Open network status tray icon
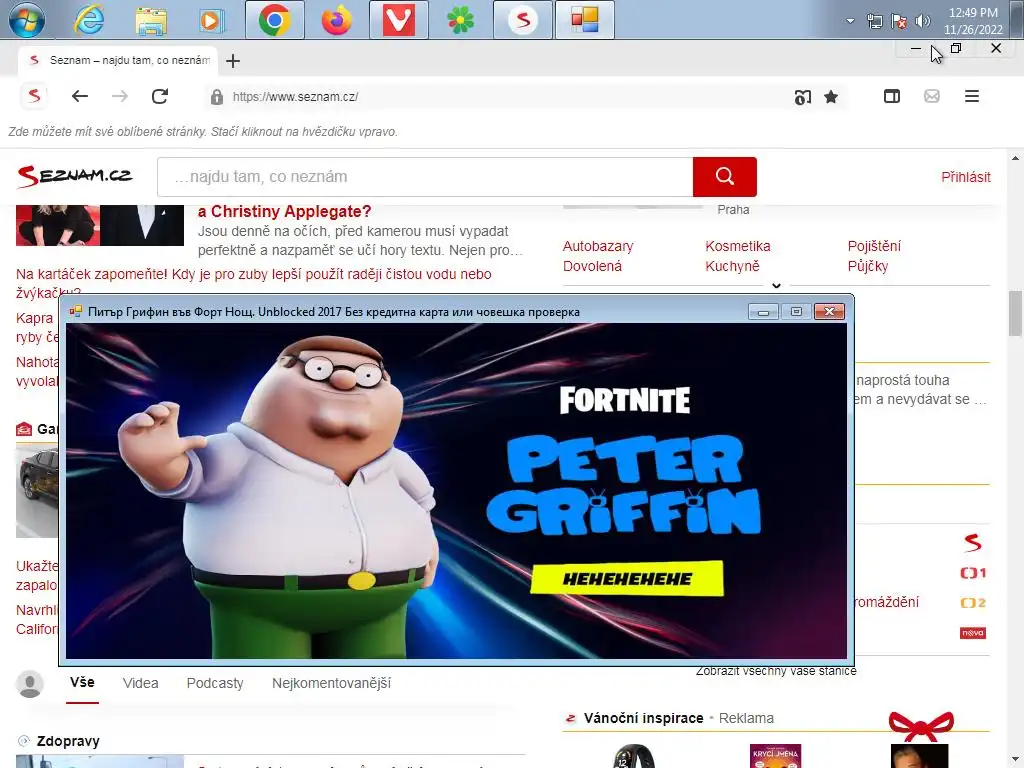Screen dimensions: 1024x768 (874, 22)
